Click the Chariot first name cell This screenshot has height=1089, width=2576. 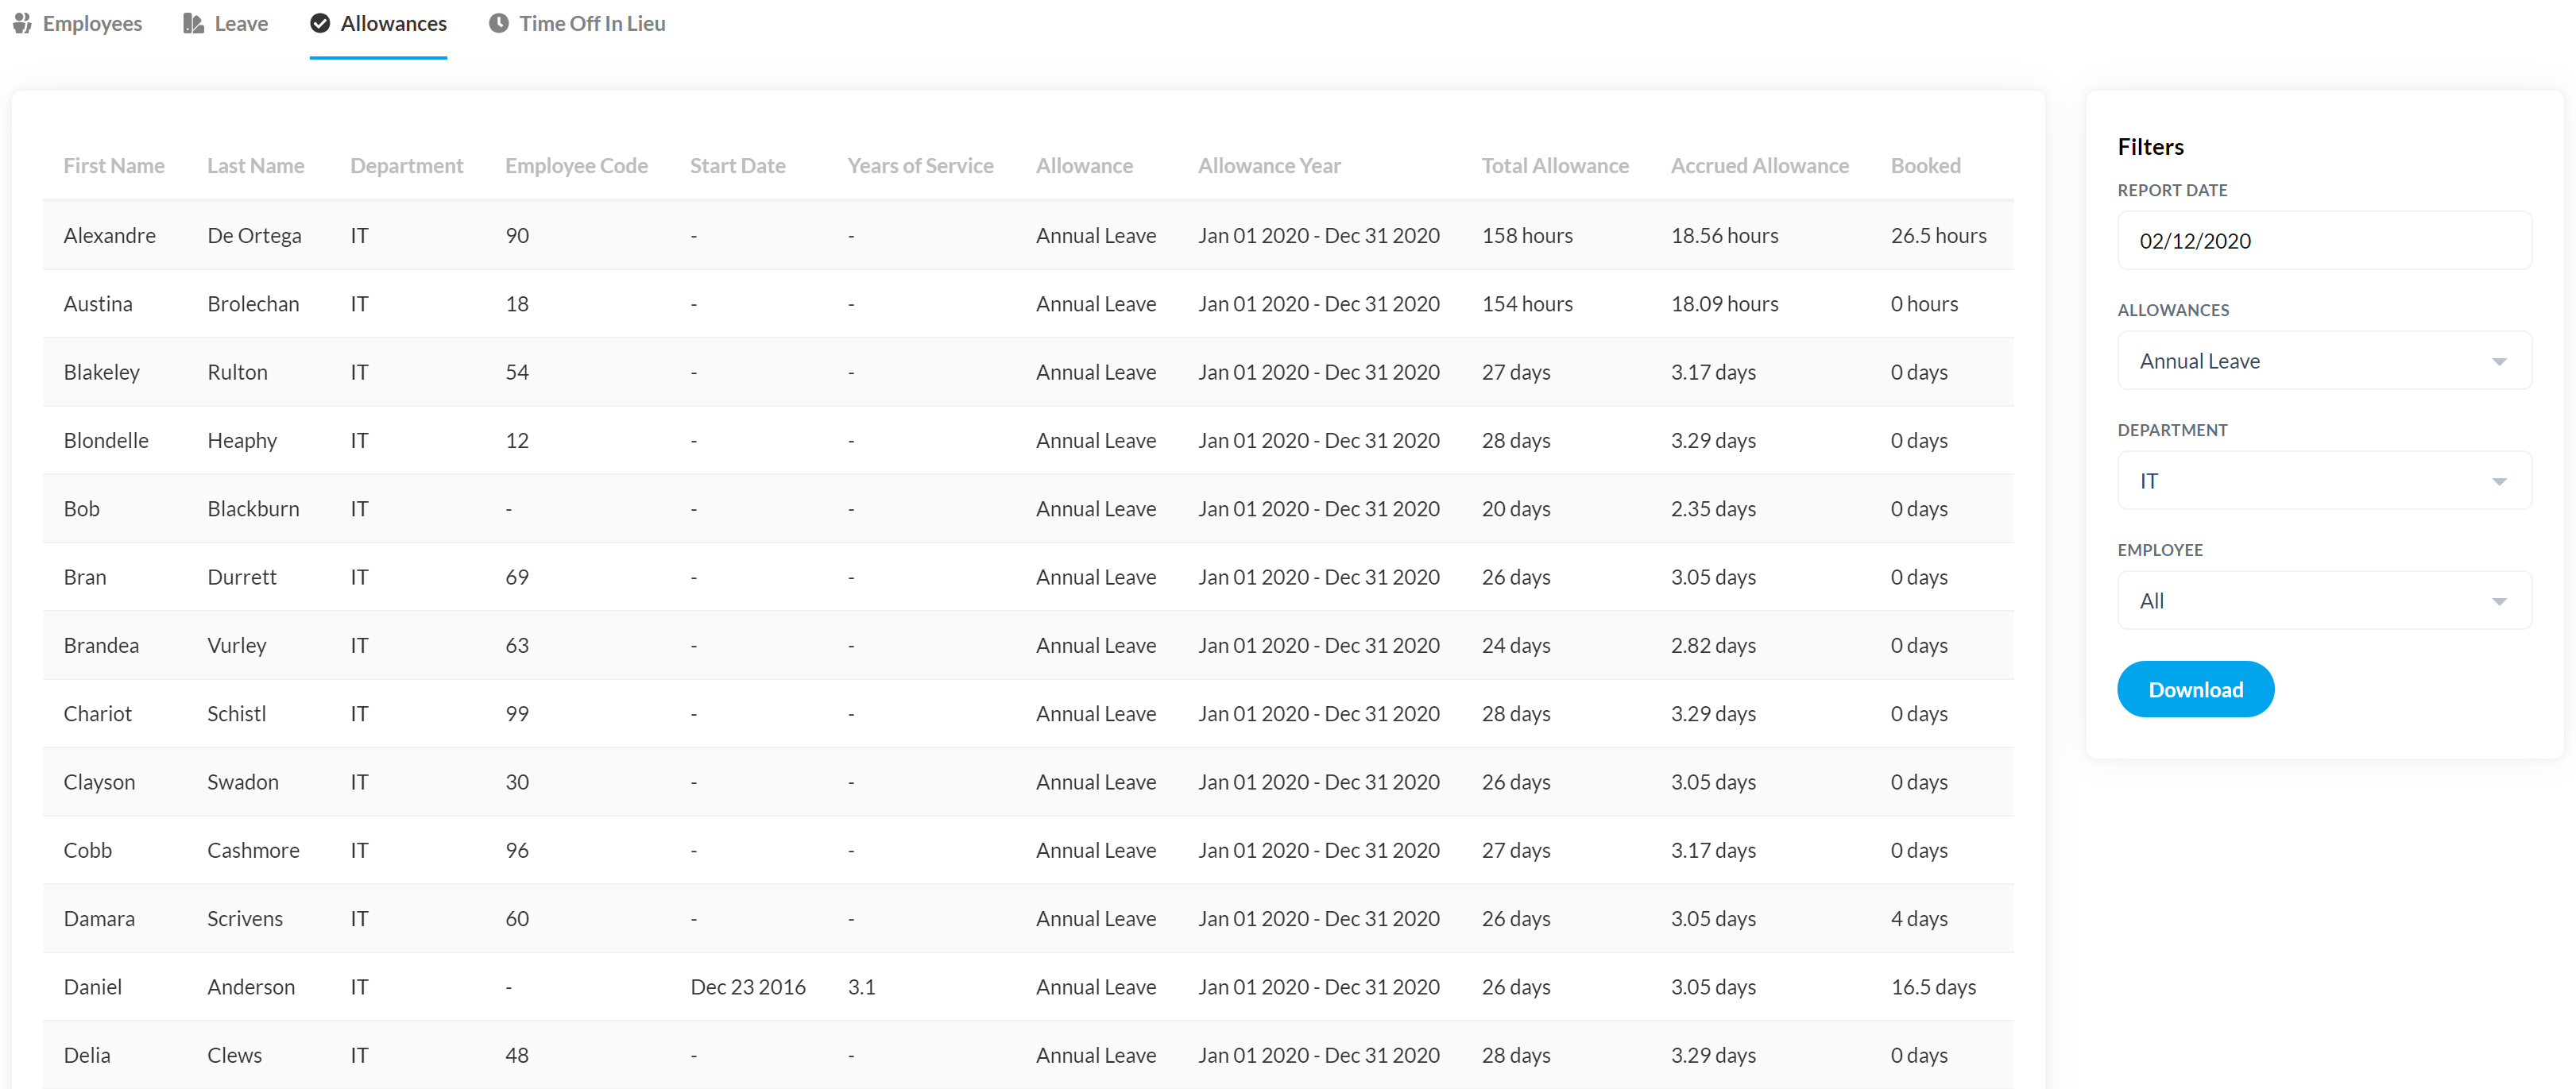point(98,714)
